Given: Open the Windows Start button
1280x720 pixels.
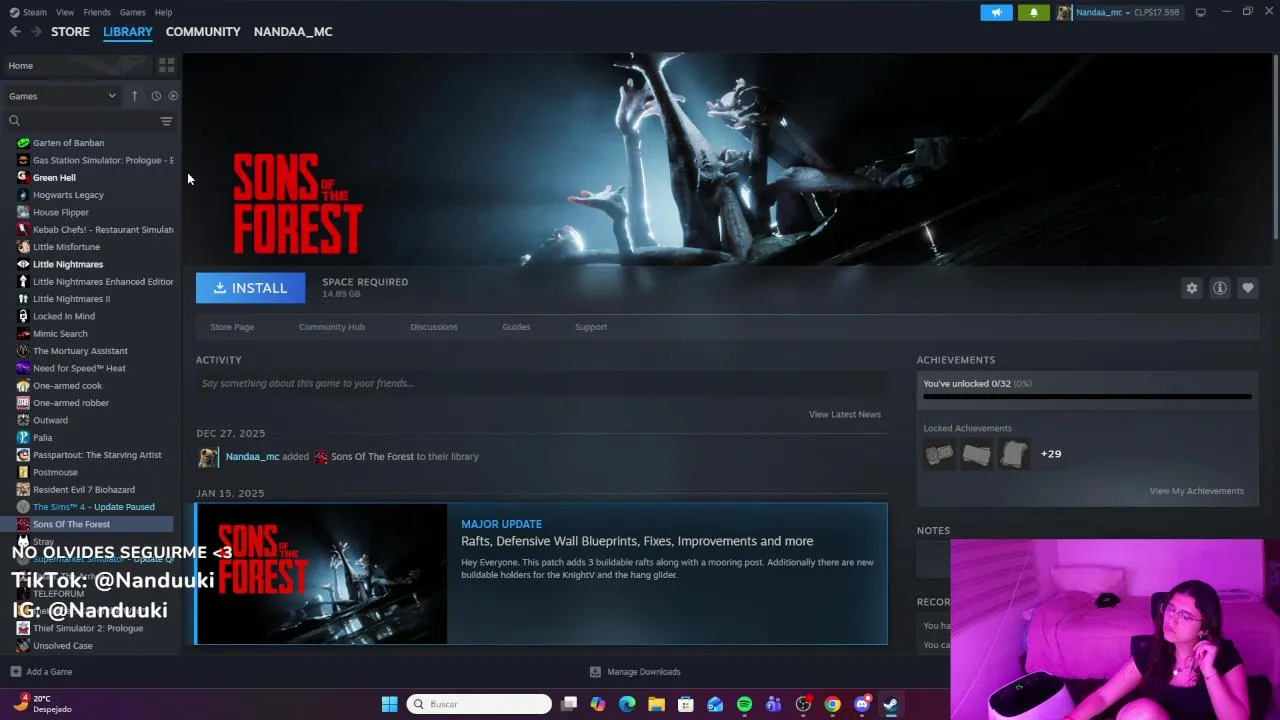Looking at the screenshot, I should (x=389, y=704).
